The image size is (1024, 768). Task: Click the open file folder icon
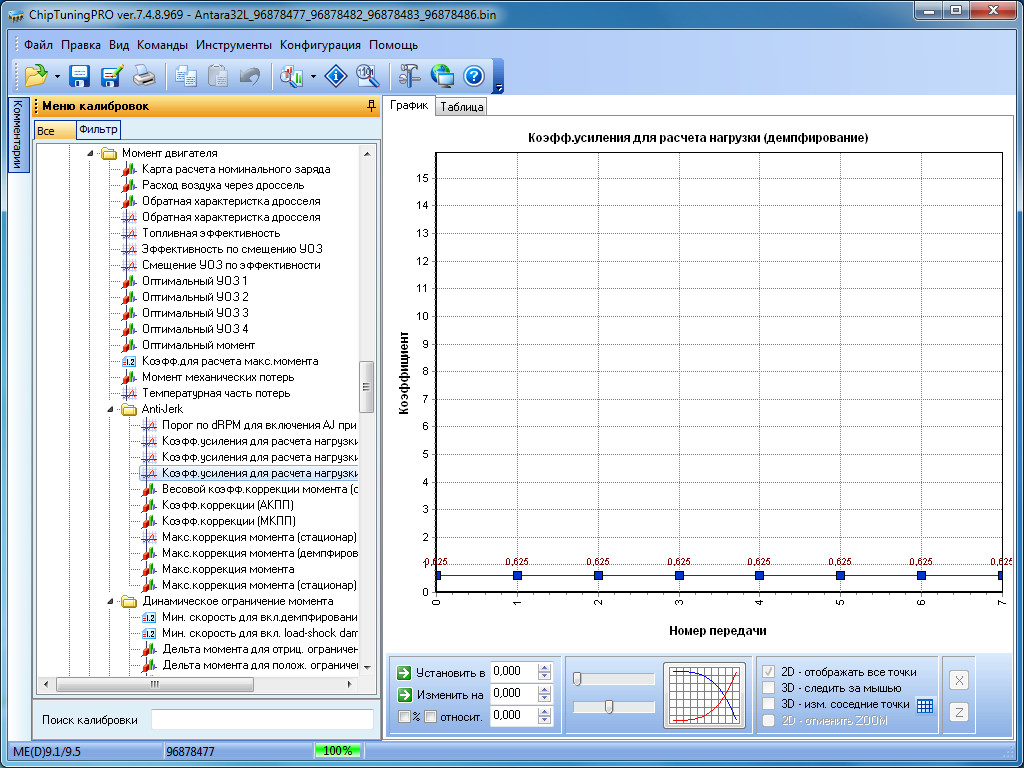coord(36,75)
